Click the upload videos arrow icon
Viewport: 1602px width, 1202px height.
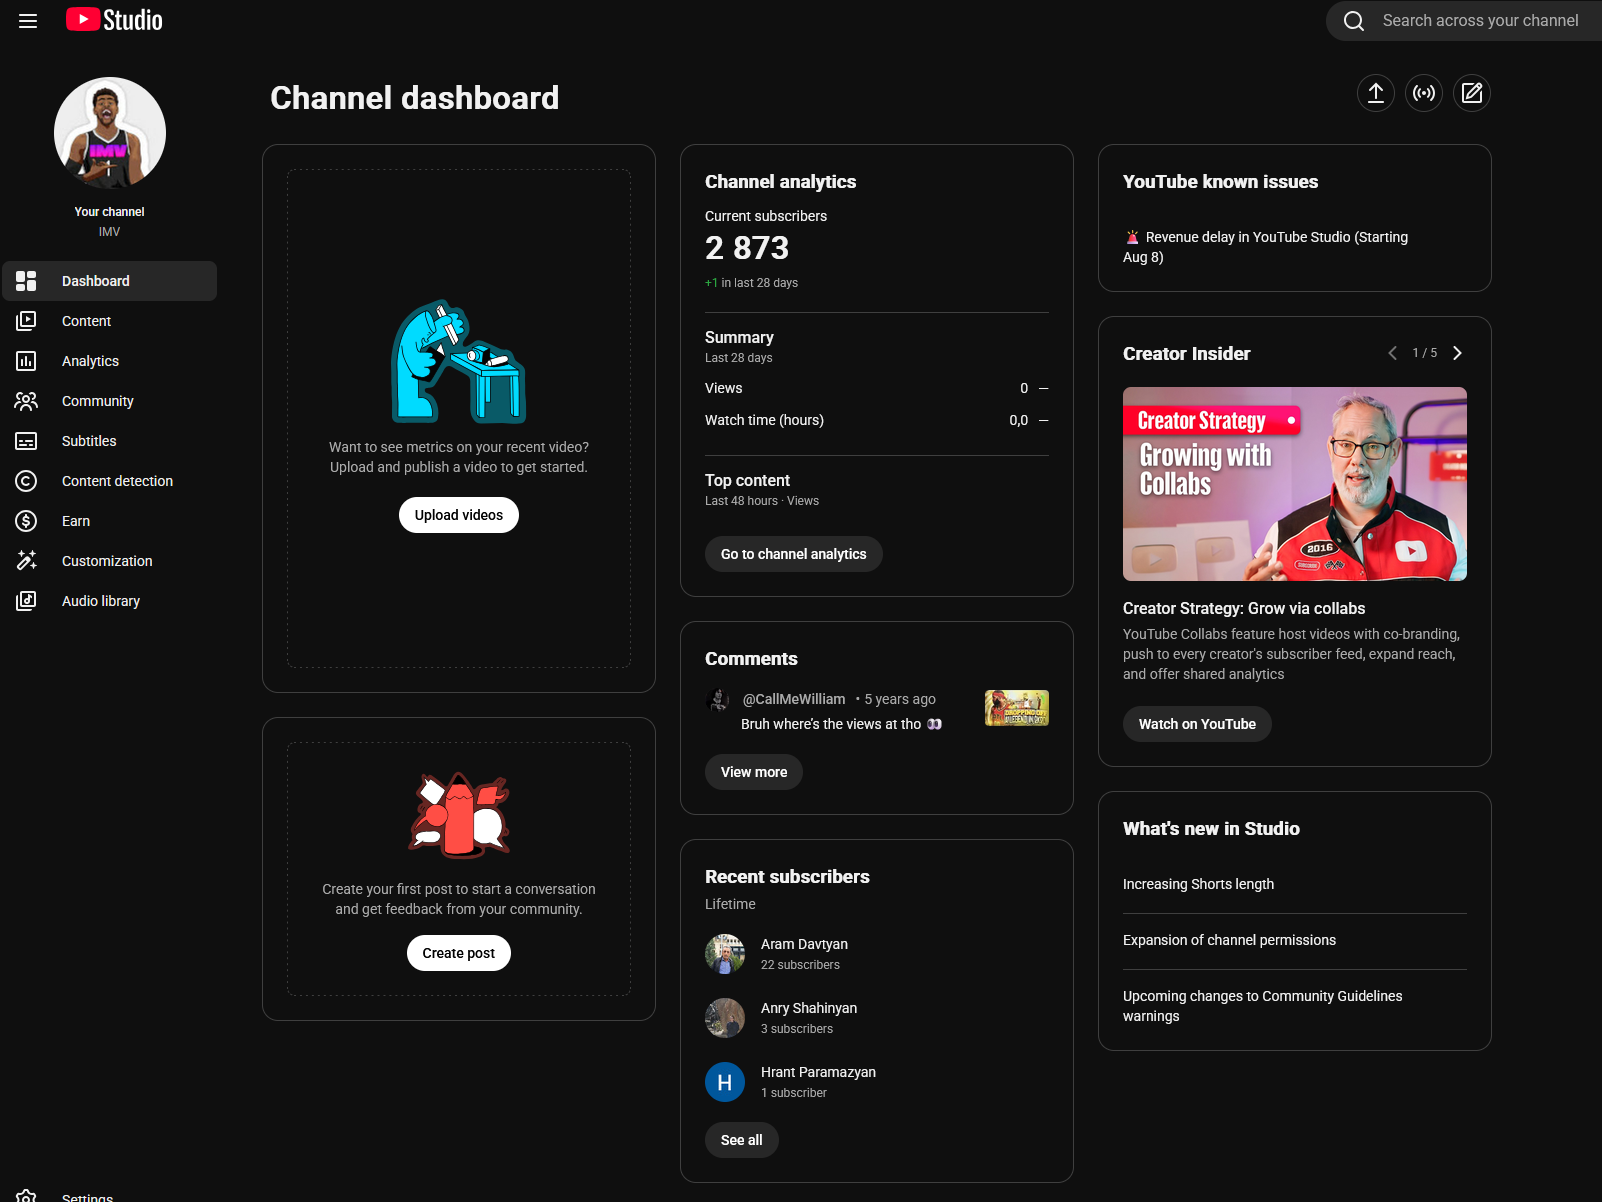click(x=1376, y=93)
